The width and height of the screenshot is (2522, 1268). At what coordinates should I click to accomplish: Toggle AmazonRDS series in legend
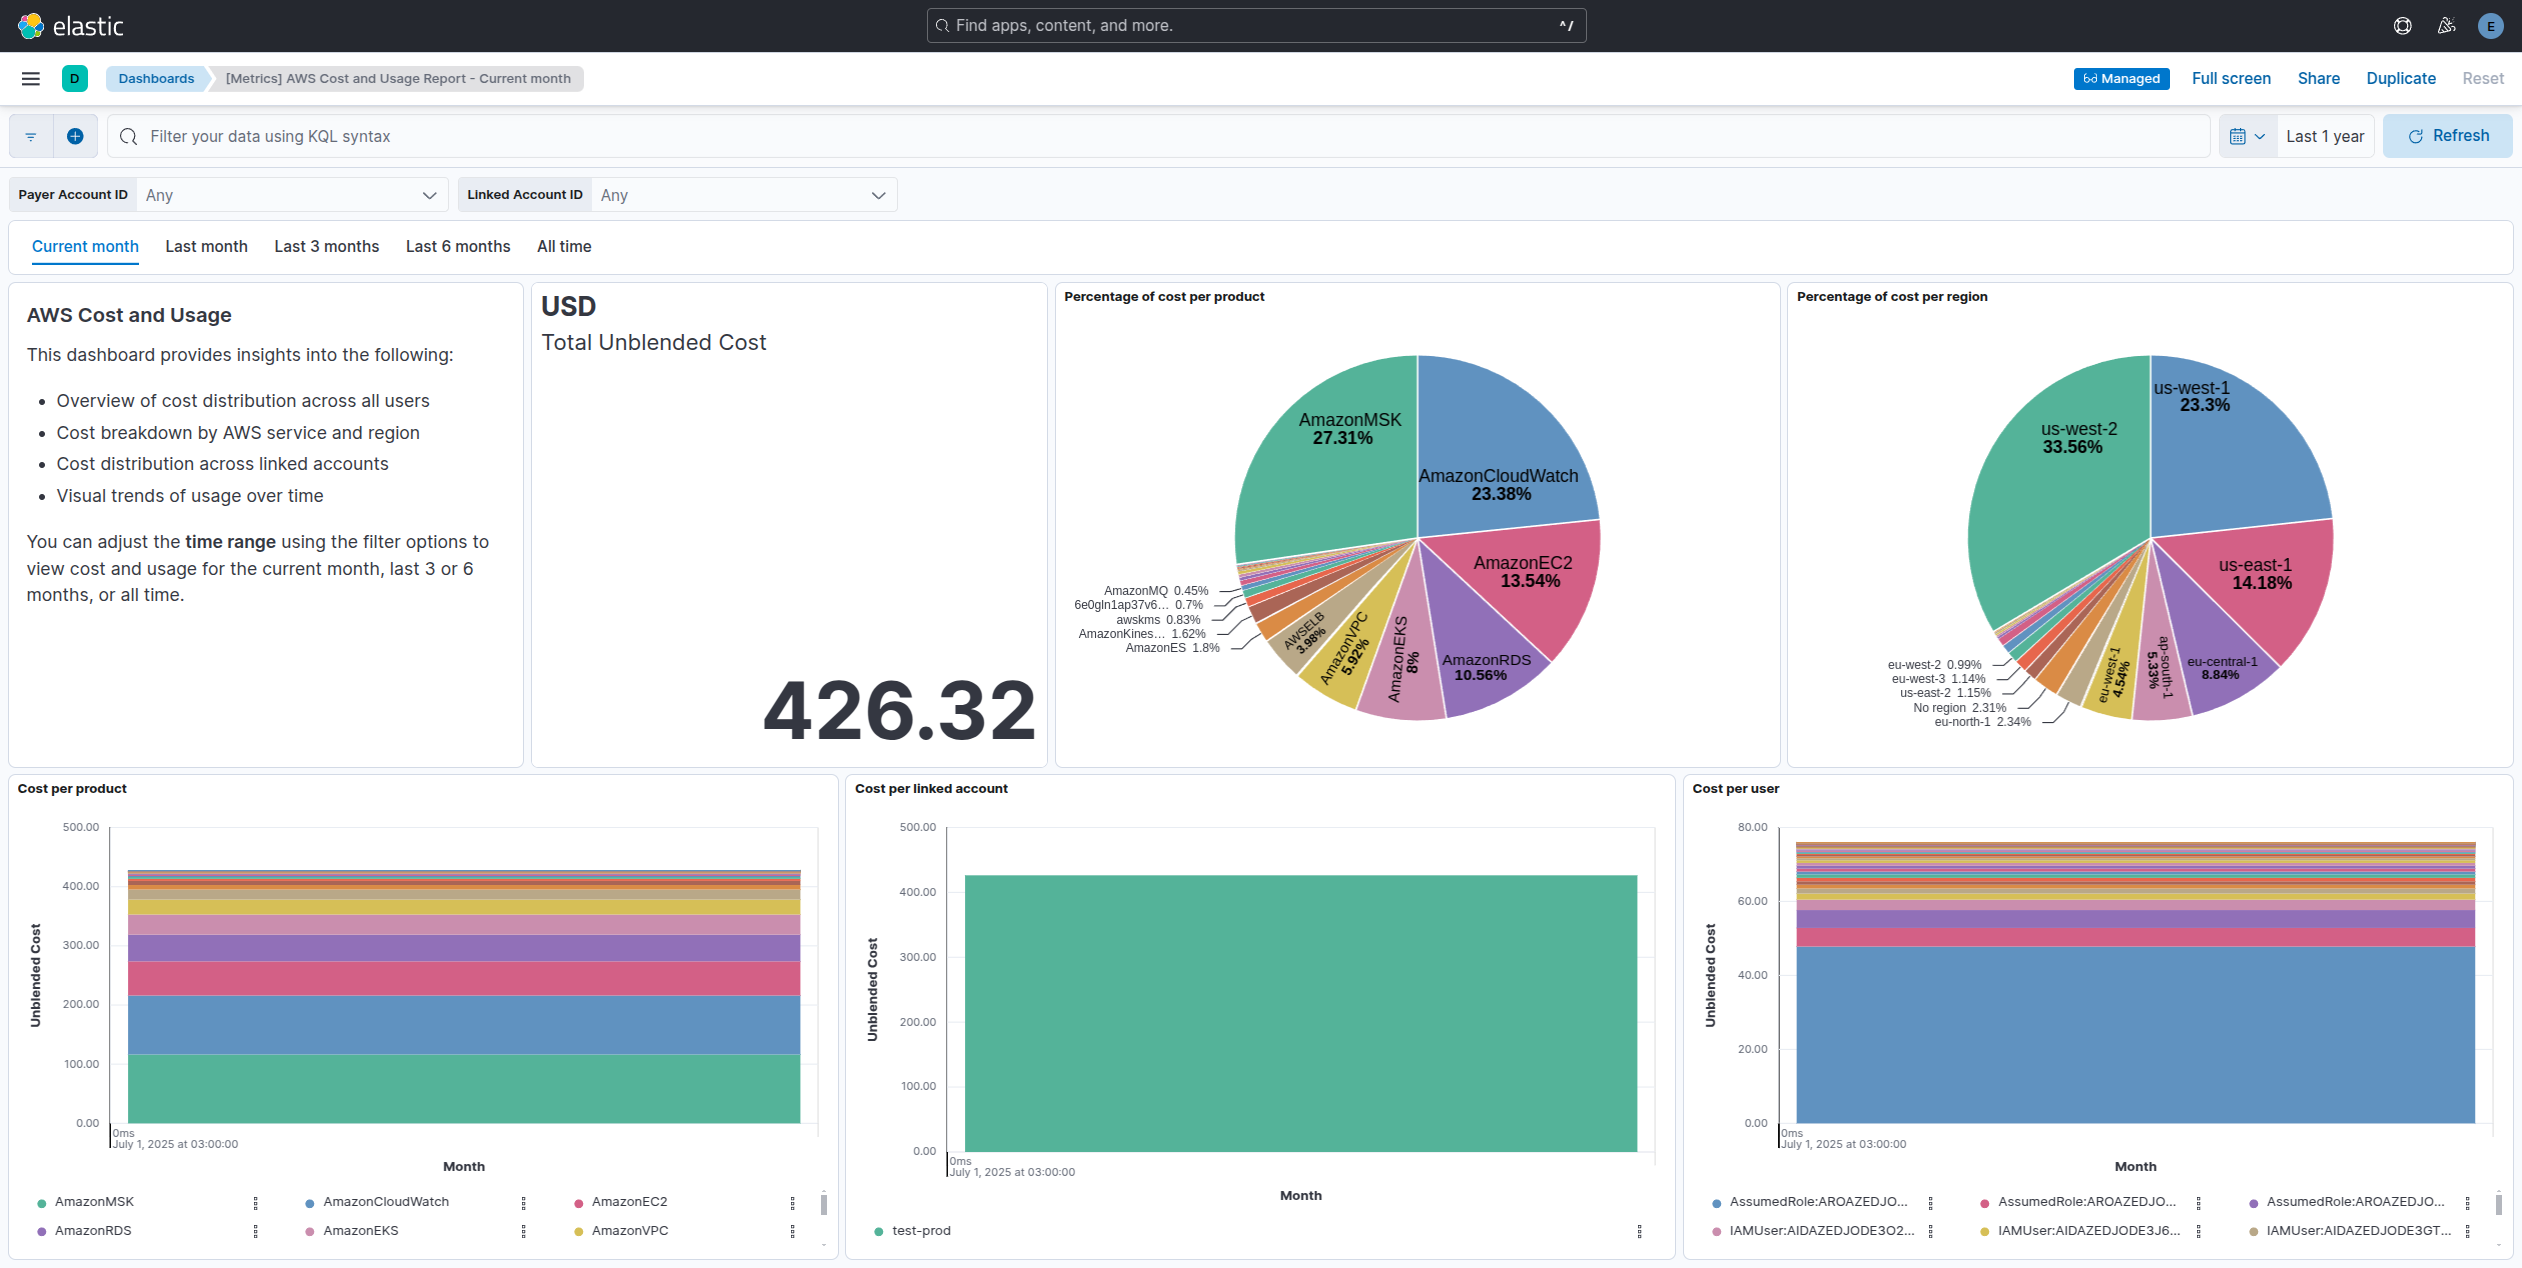pyautogui.click(x=93, y=1231)
